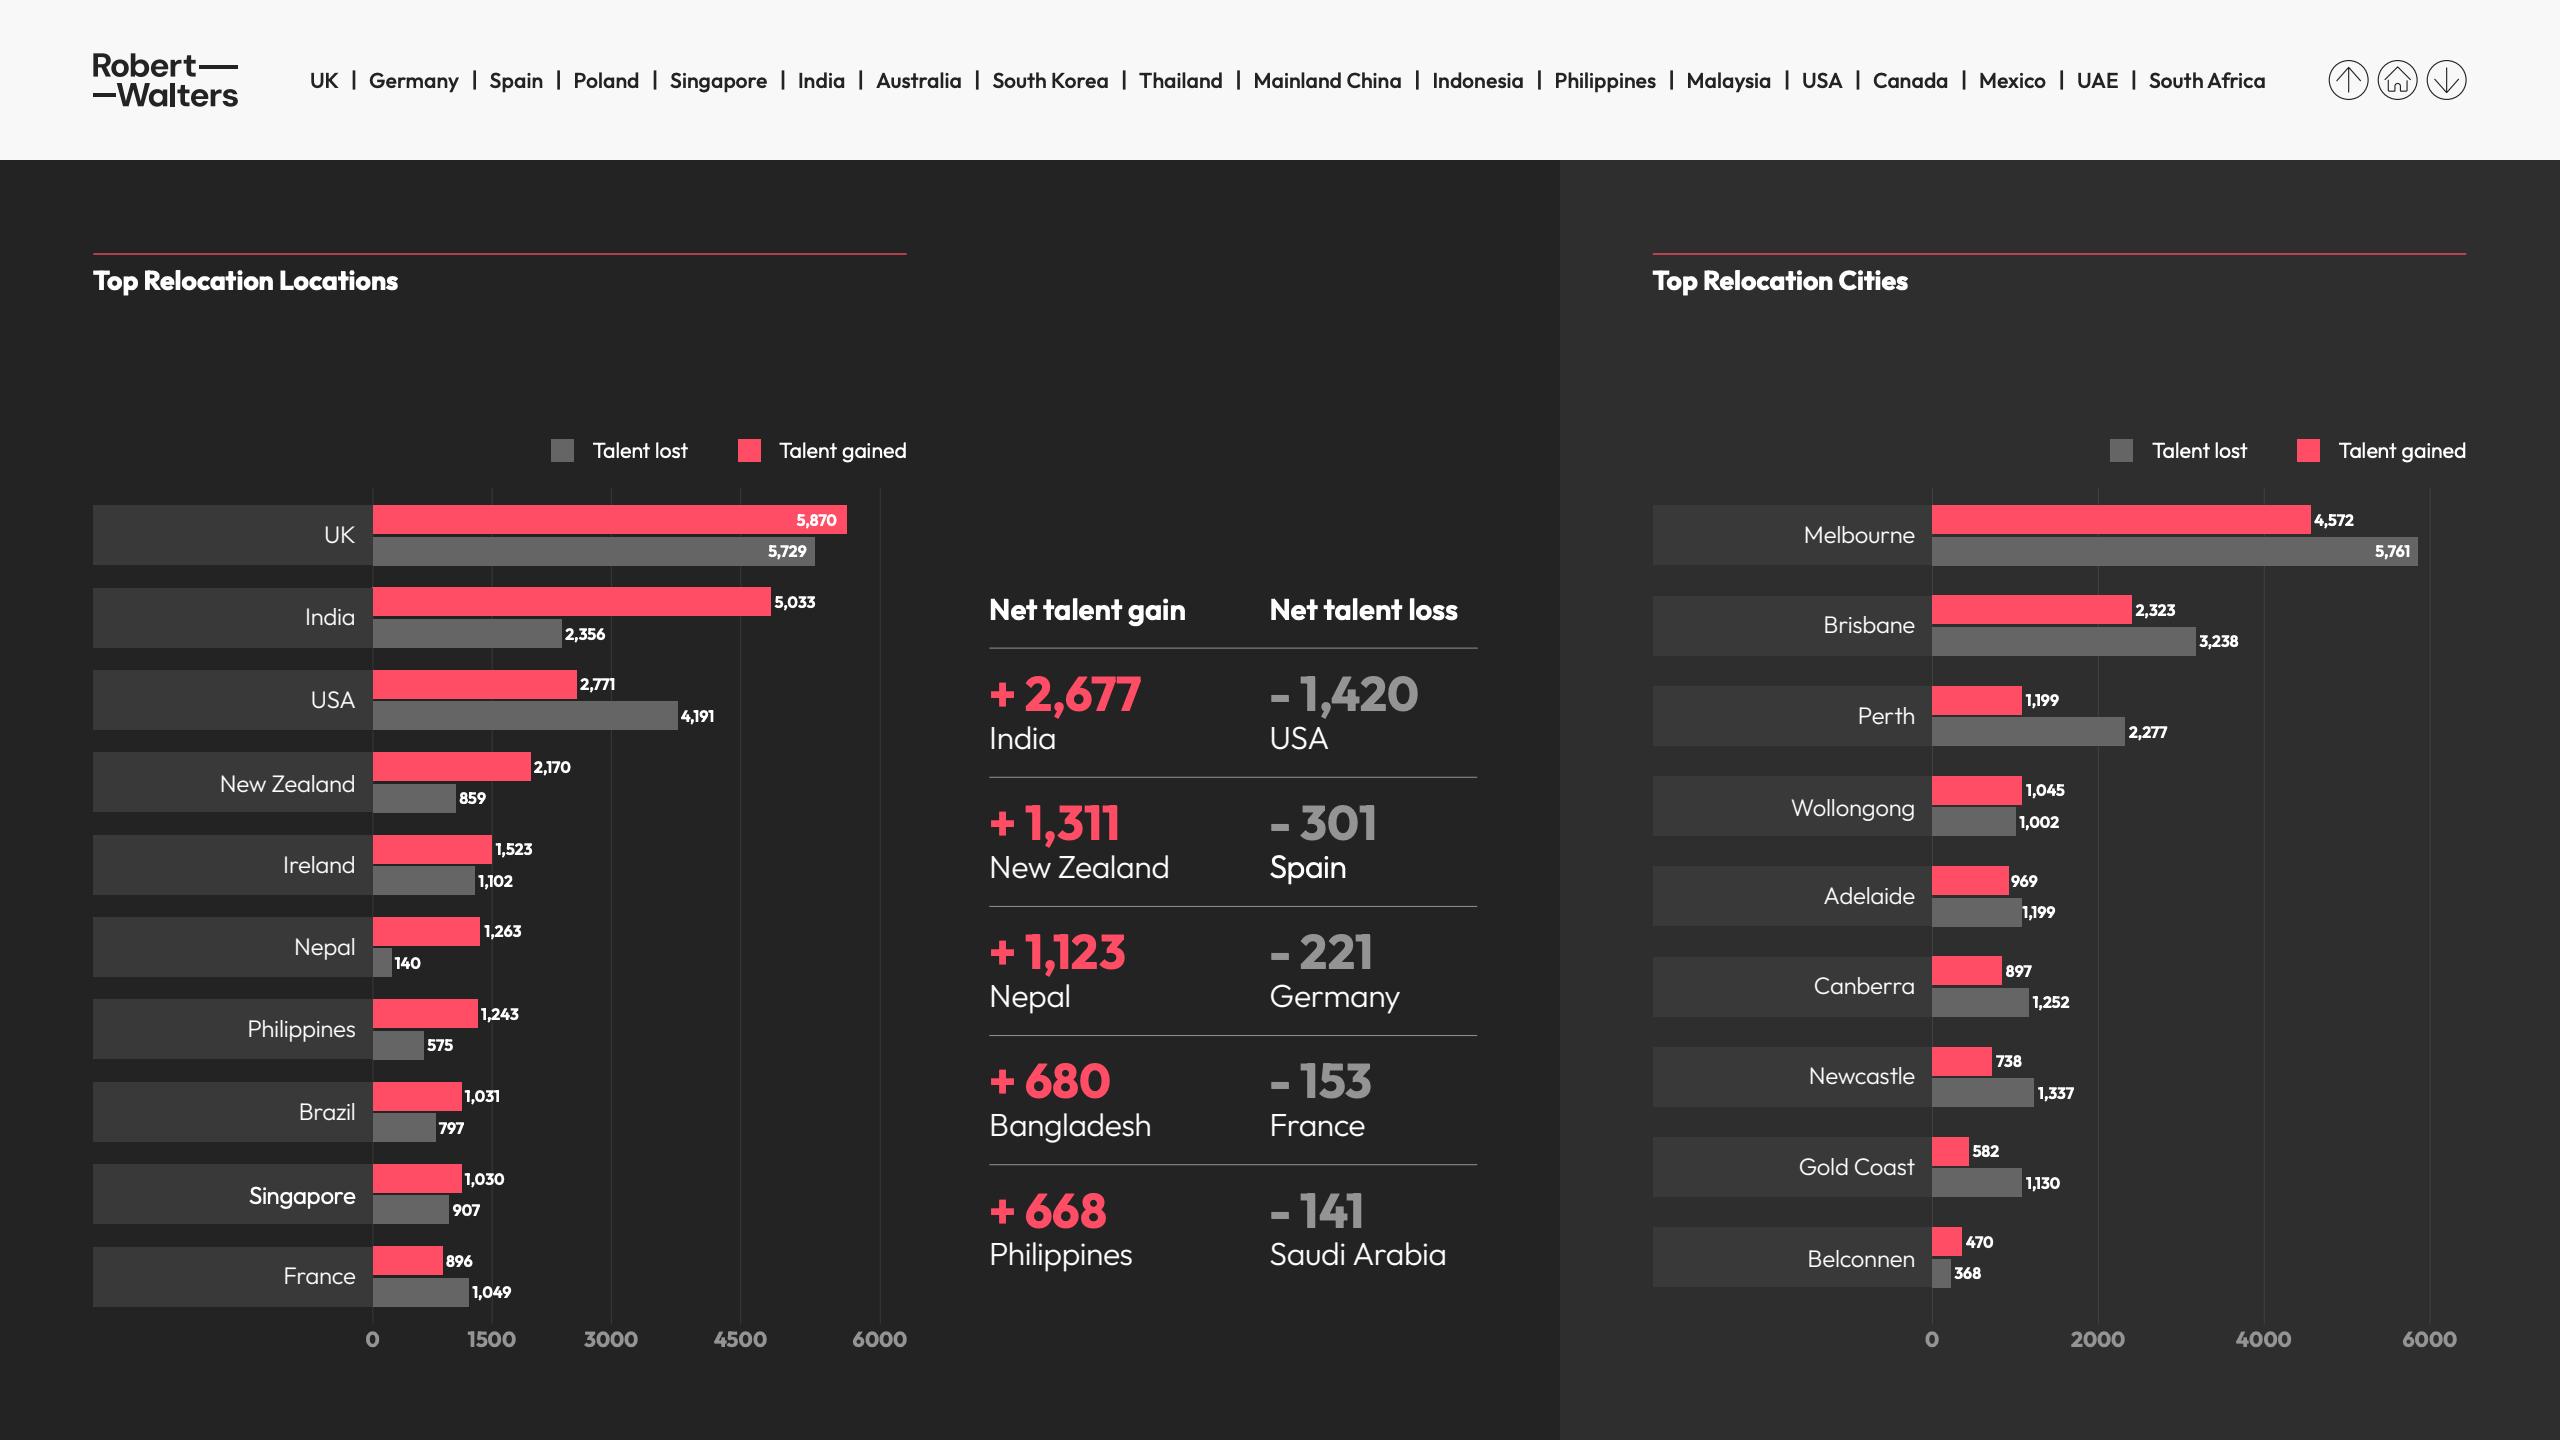Select Singapore in the top navigation
Viewport: 2560px width, 1440px height.
point(718,81)
